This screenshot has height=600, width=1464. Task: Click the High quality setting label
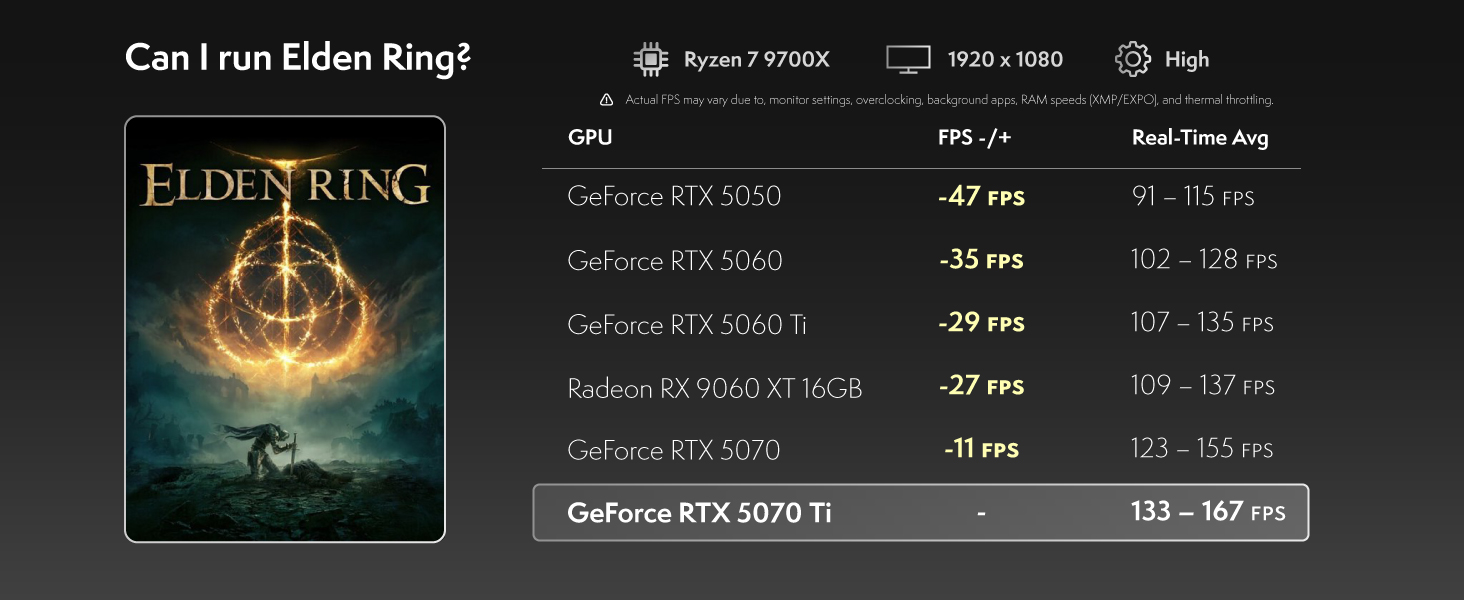point(1187,60)
